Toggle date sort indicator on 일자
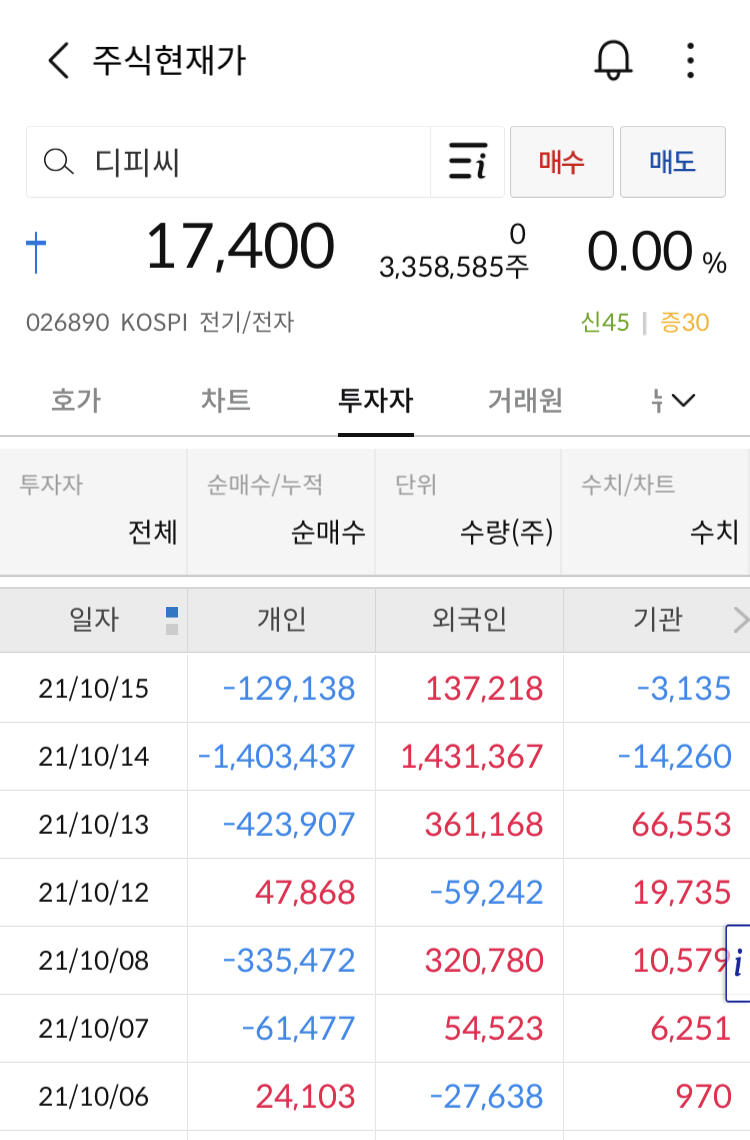Screen dimensions: 750x1140 click(x=171, y=620)
